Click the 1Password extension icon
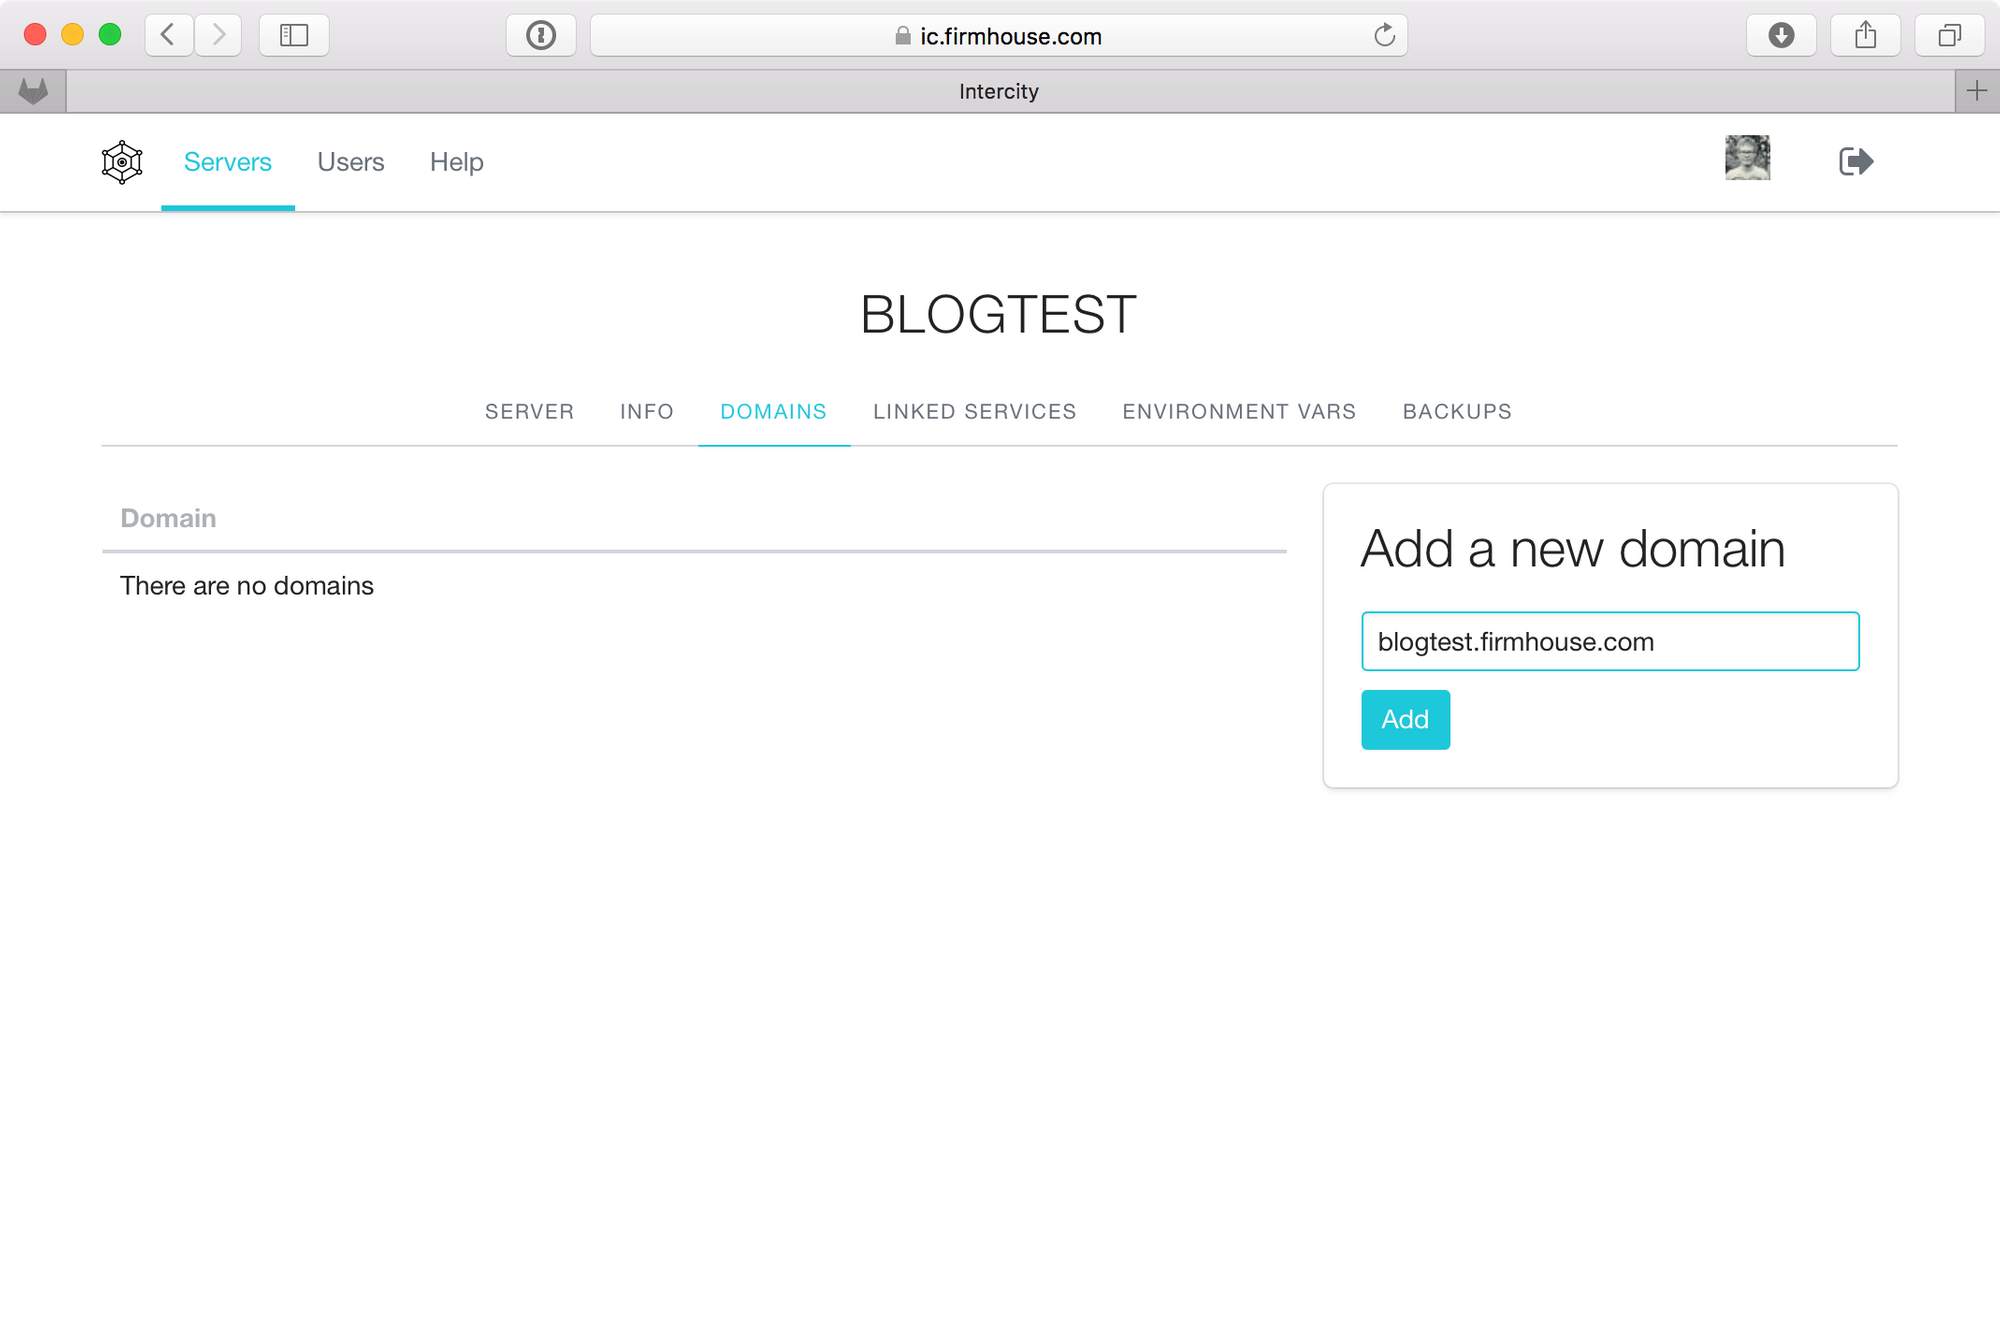 [x=541, y=36]
